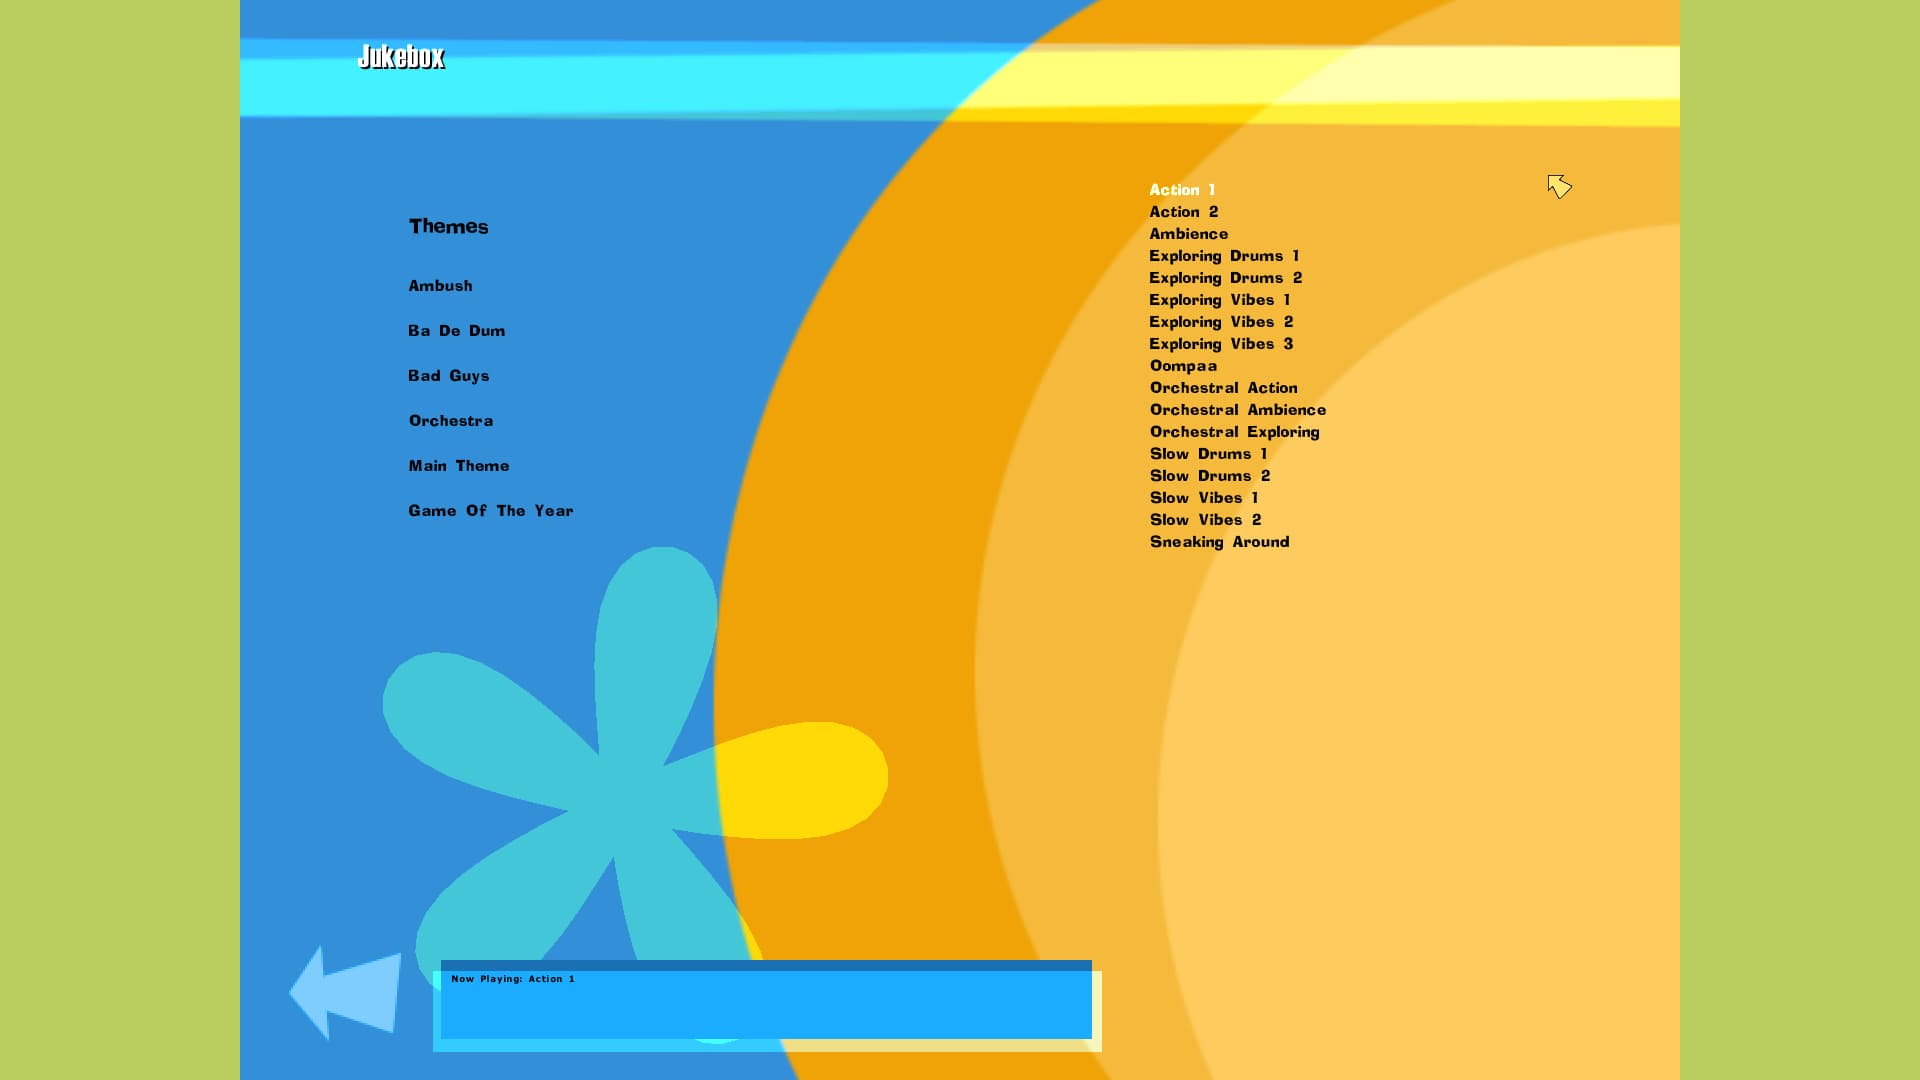
Task: Play the Orchestral Action track
Action: click(1223, 388)
